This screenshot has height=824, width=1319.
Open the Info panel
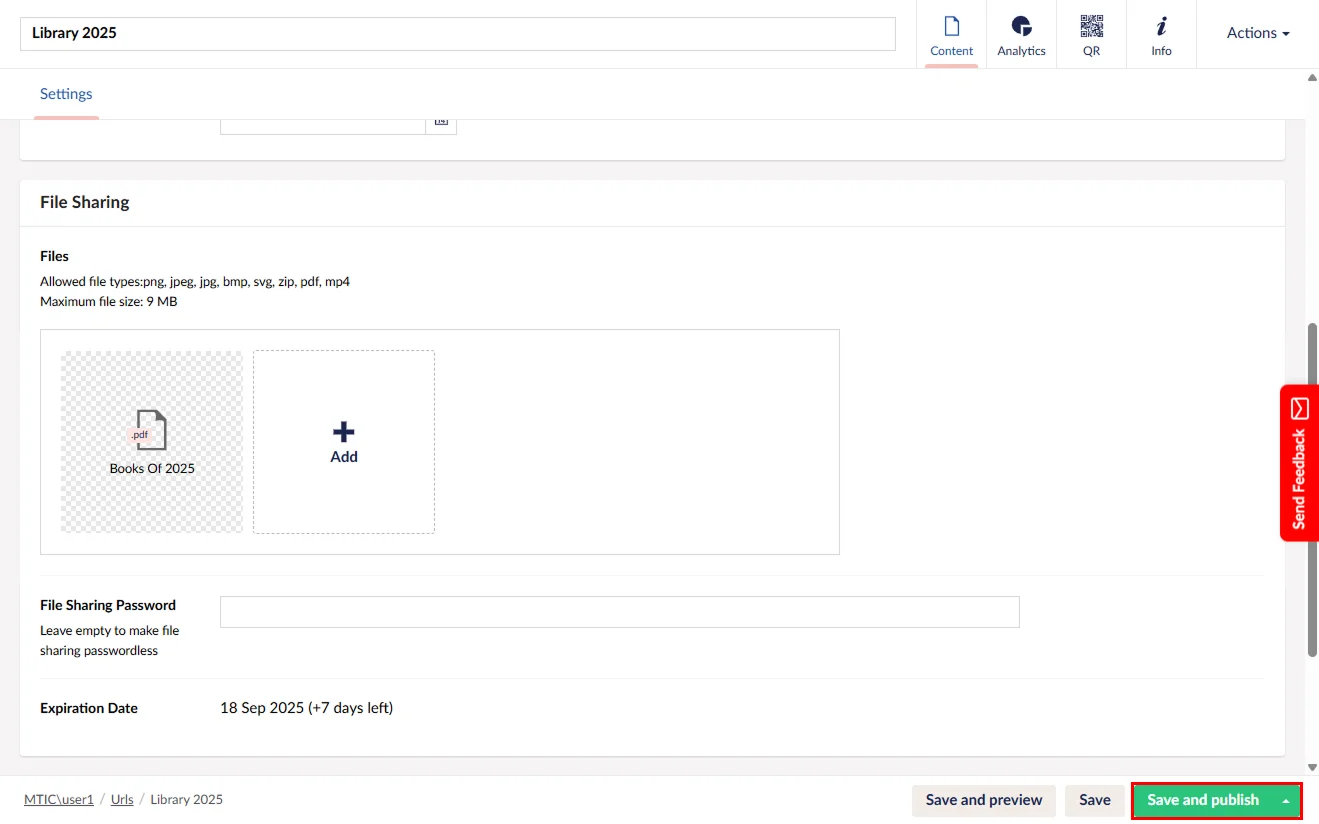pos(1161,35)
